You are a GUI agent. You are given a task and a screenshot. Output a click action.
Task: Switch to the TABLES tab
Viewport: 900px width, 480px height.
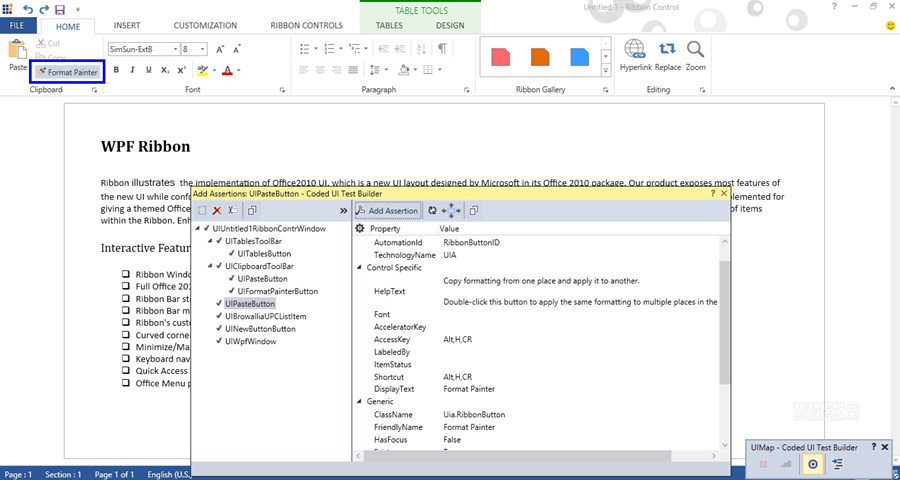389,26
